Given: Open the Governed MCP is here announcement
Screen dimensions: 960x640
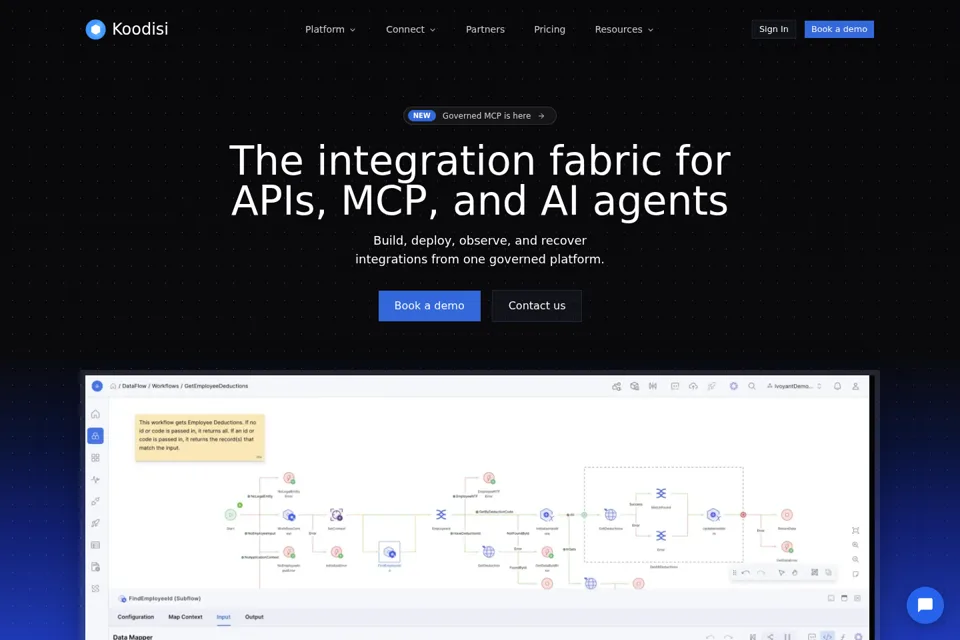Looking at the screenshot, I should coord(479,116).
